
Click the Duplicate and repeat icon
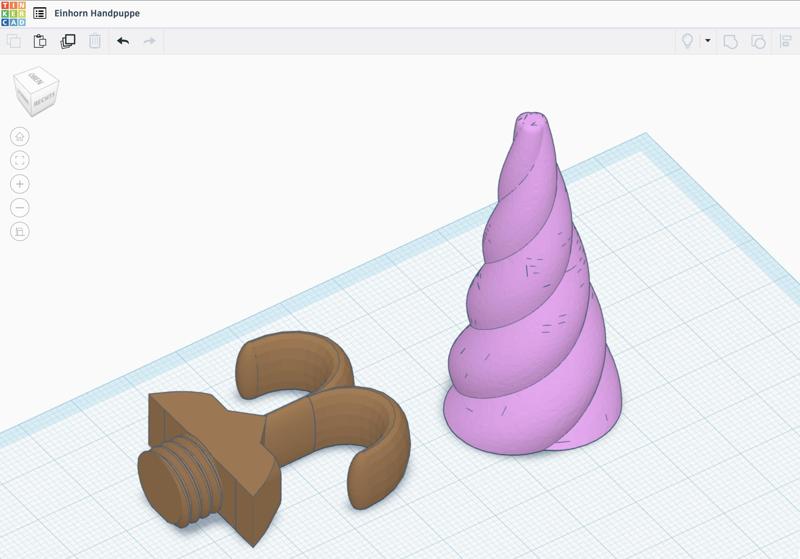pyautogui.click(x=68, y=41)
